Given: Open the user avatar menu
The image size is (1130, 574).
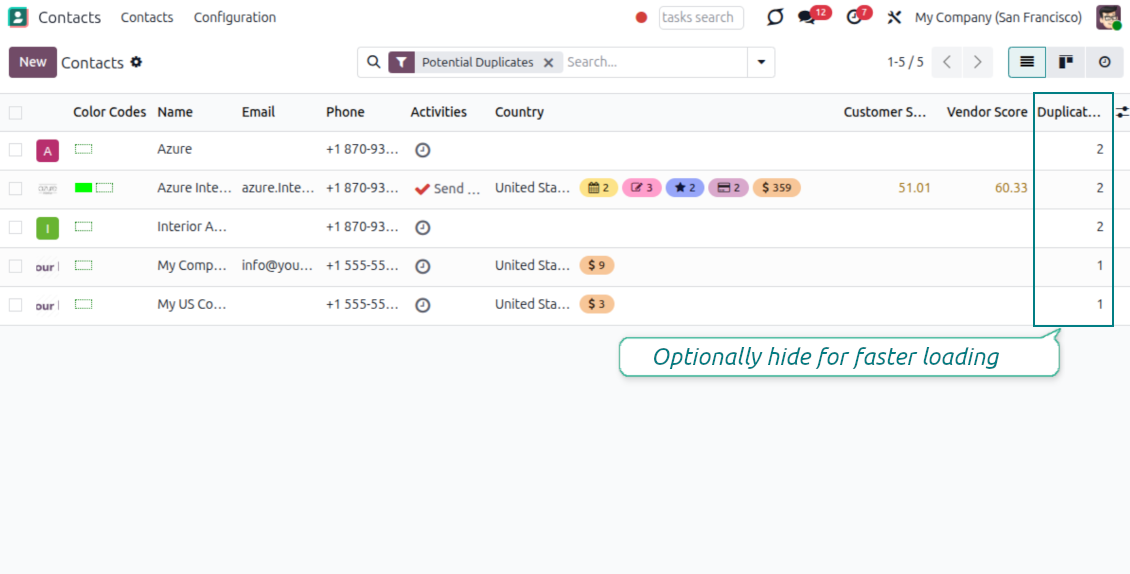Looking at the screenshot, I should click(x=1108, y=18).
